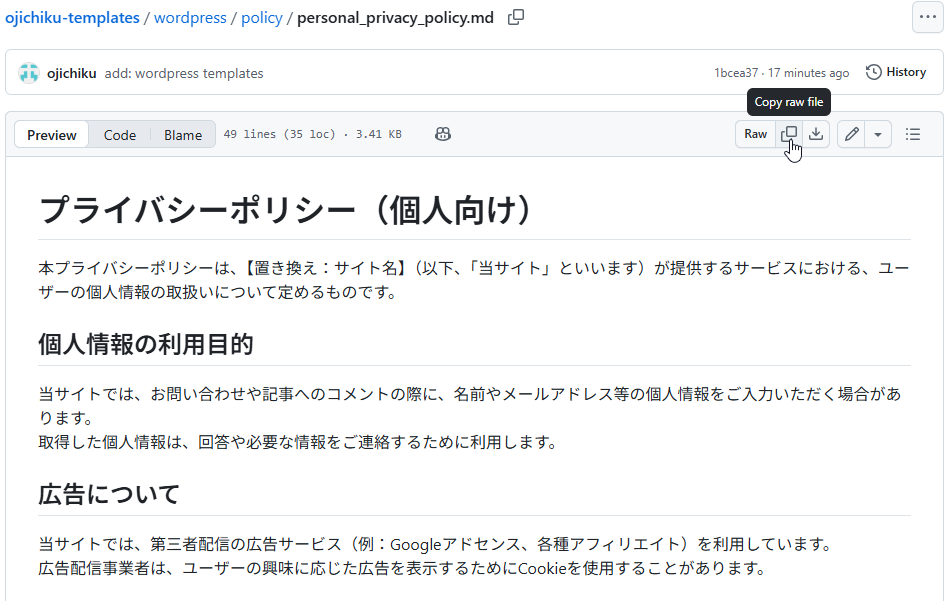Copy raw file contents
This screenshot has width=952, height=601.
click(789, 134)
